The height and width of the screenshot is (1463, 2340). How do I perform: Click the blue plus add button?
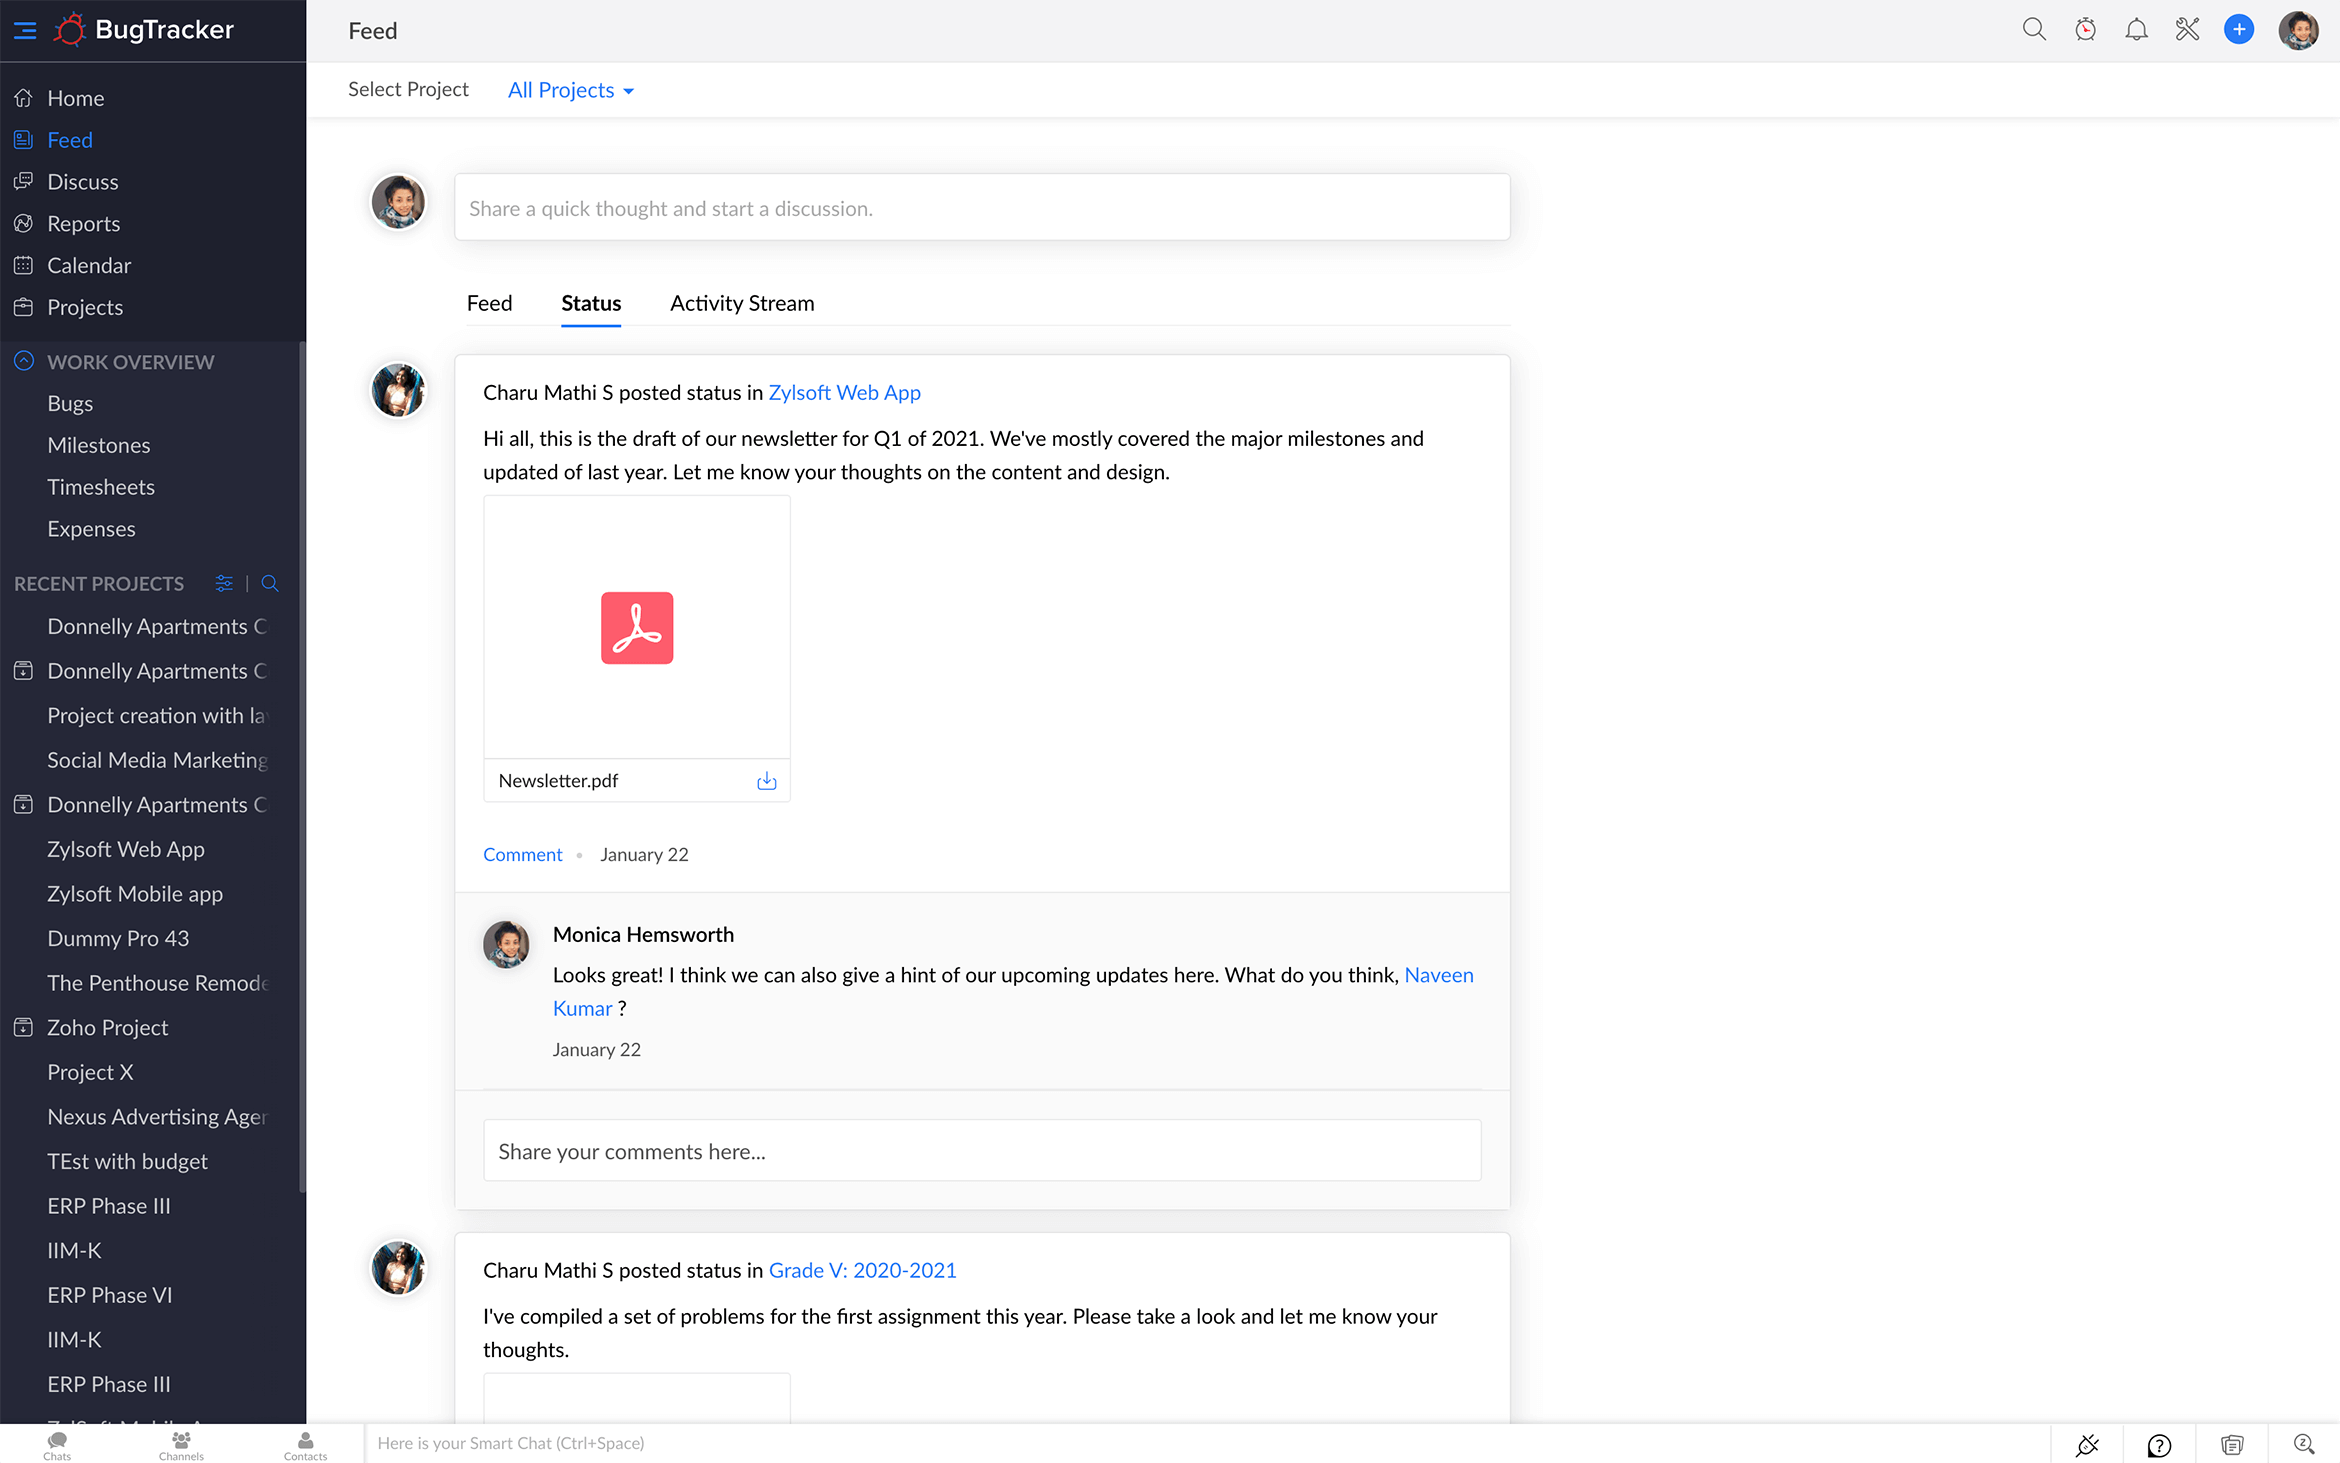click(2239, 30)
